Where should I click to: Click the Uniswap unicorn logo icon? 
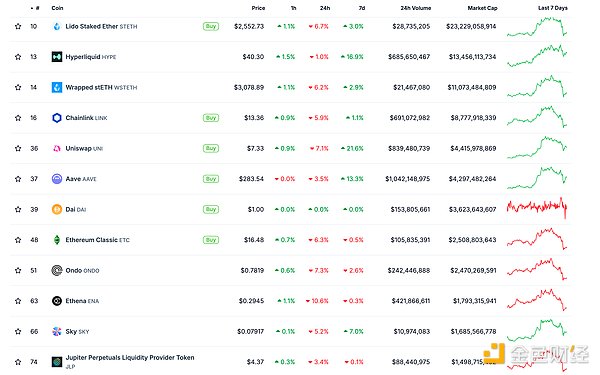57,148
